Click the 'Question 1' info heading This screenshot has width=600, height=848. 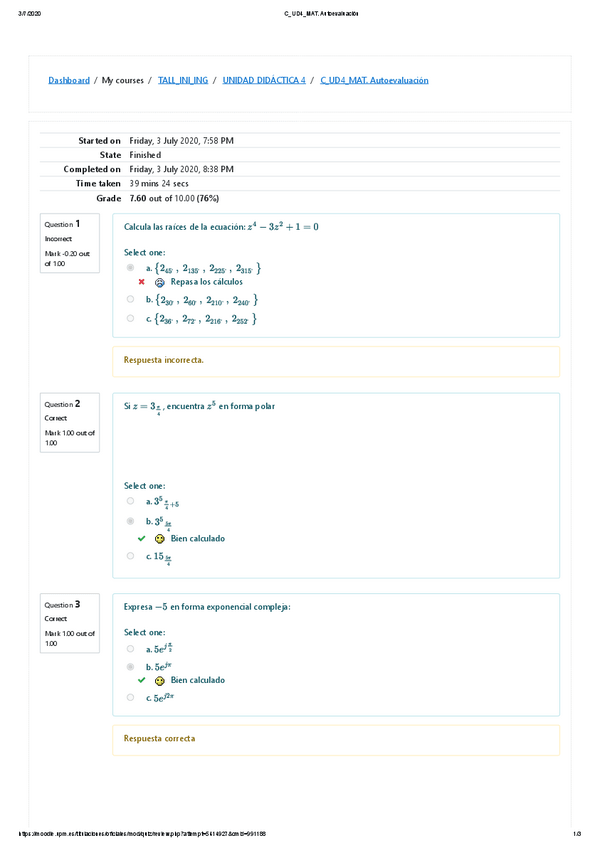pos(62,224)
